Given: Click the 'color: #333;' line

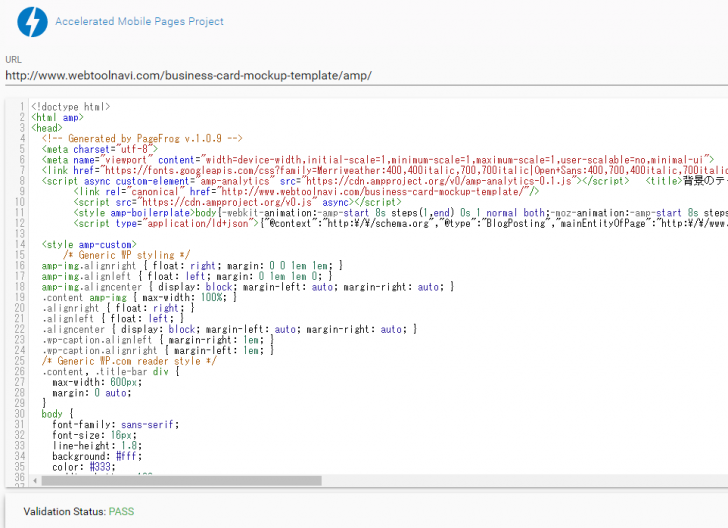Looking at the screenshot, I should [x=84, y=467].
